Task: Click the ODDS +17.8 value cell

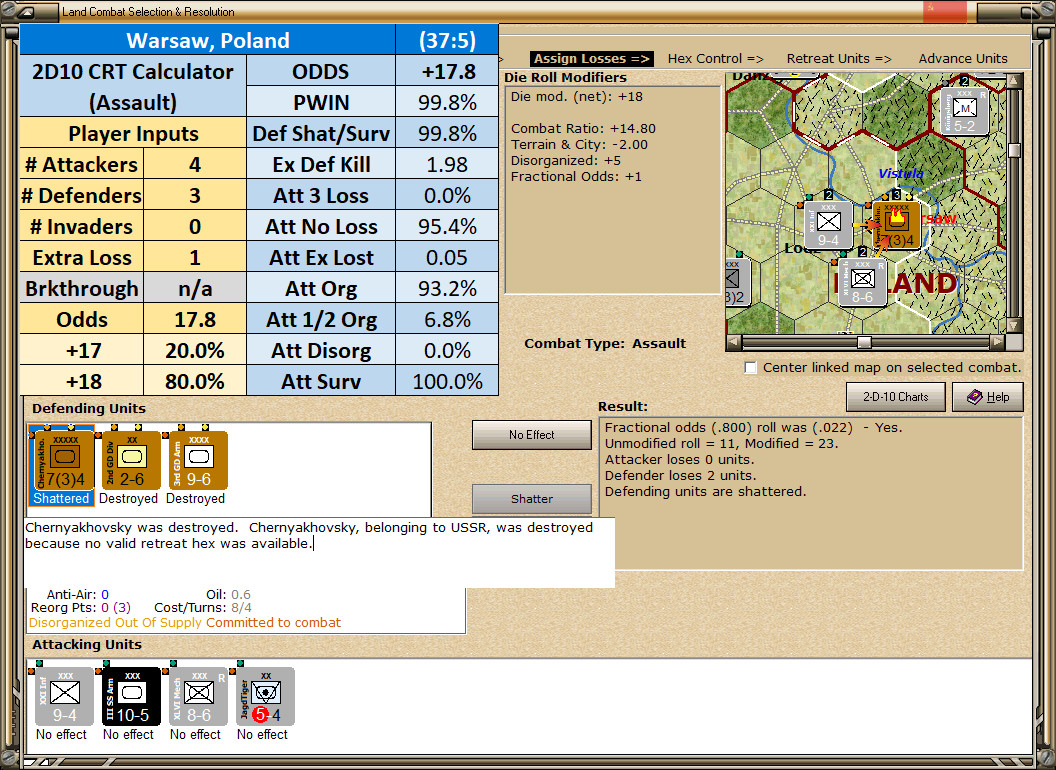Action: click(447, 71)
